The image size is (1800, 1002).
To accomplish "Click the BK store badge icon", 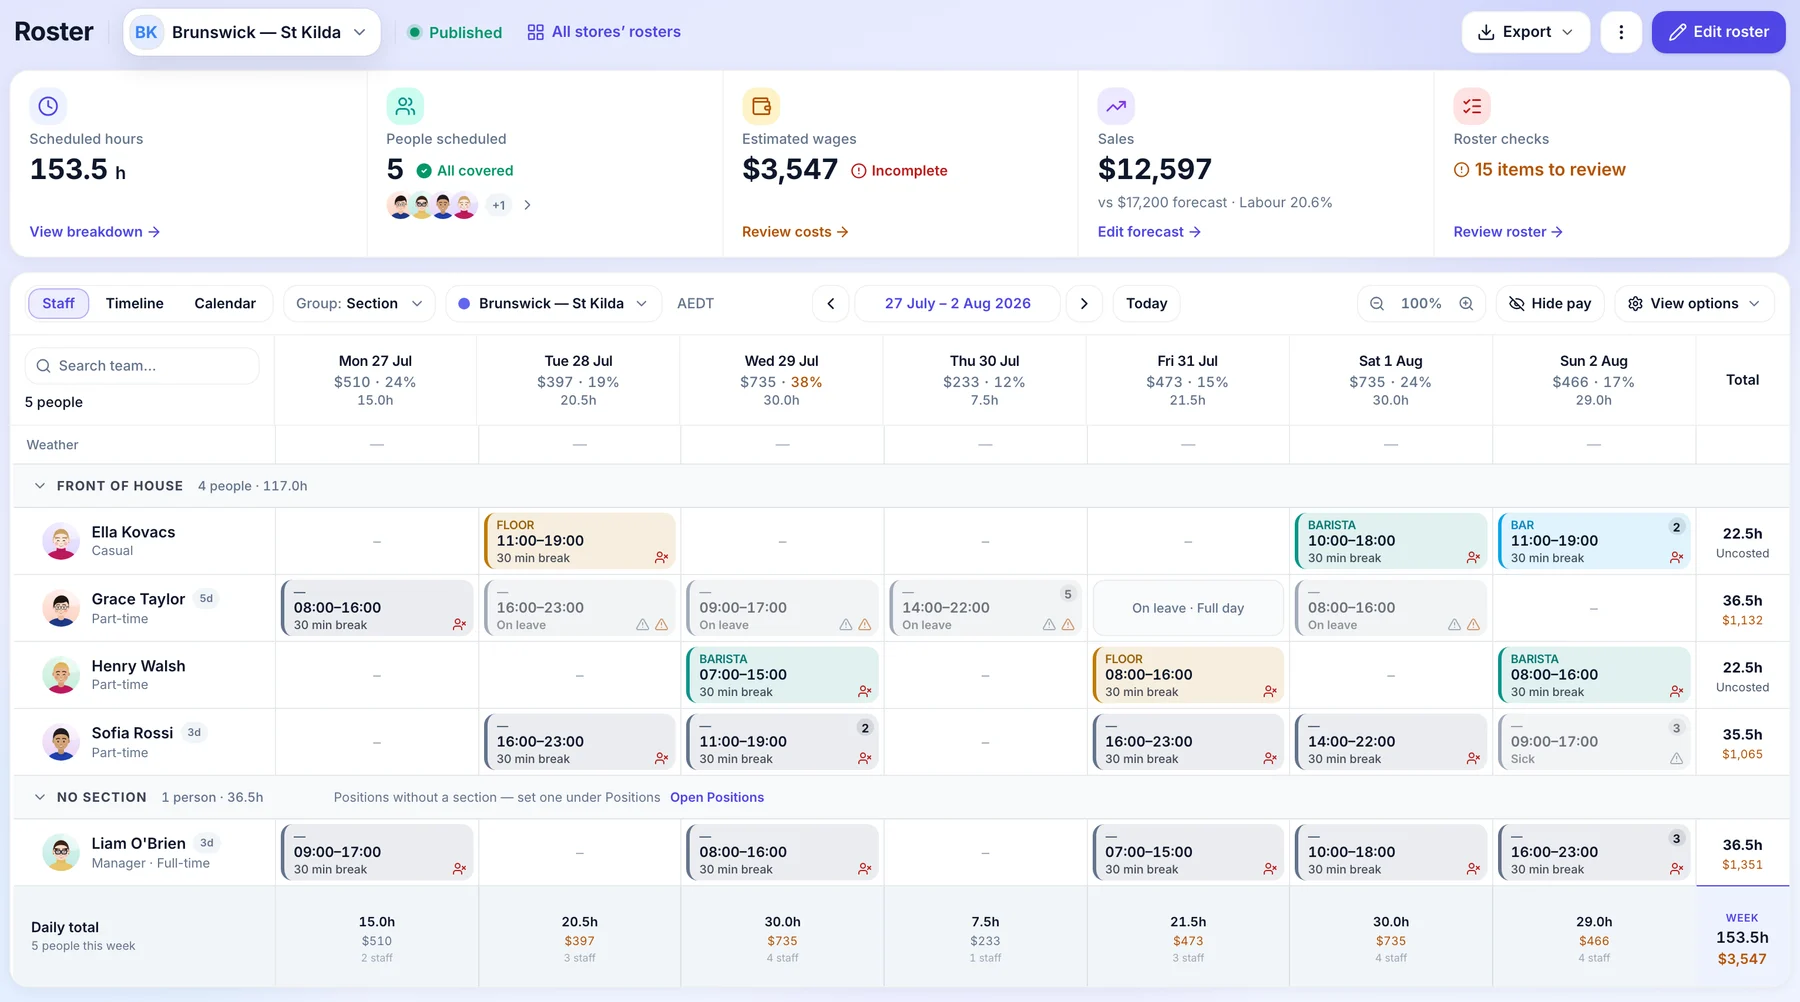I will pyautogui.click(x=146, y=32).
